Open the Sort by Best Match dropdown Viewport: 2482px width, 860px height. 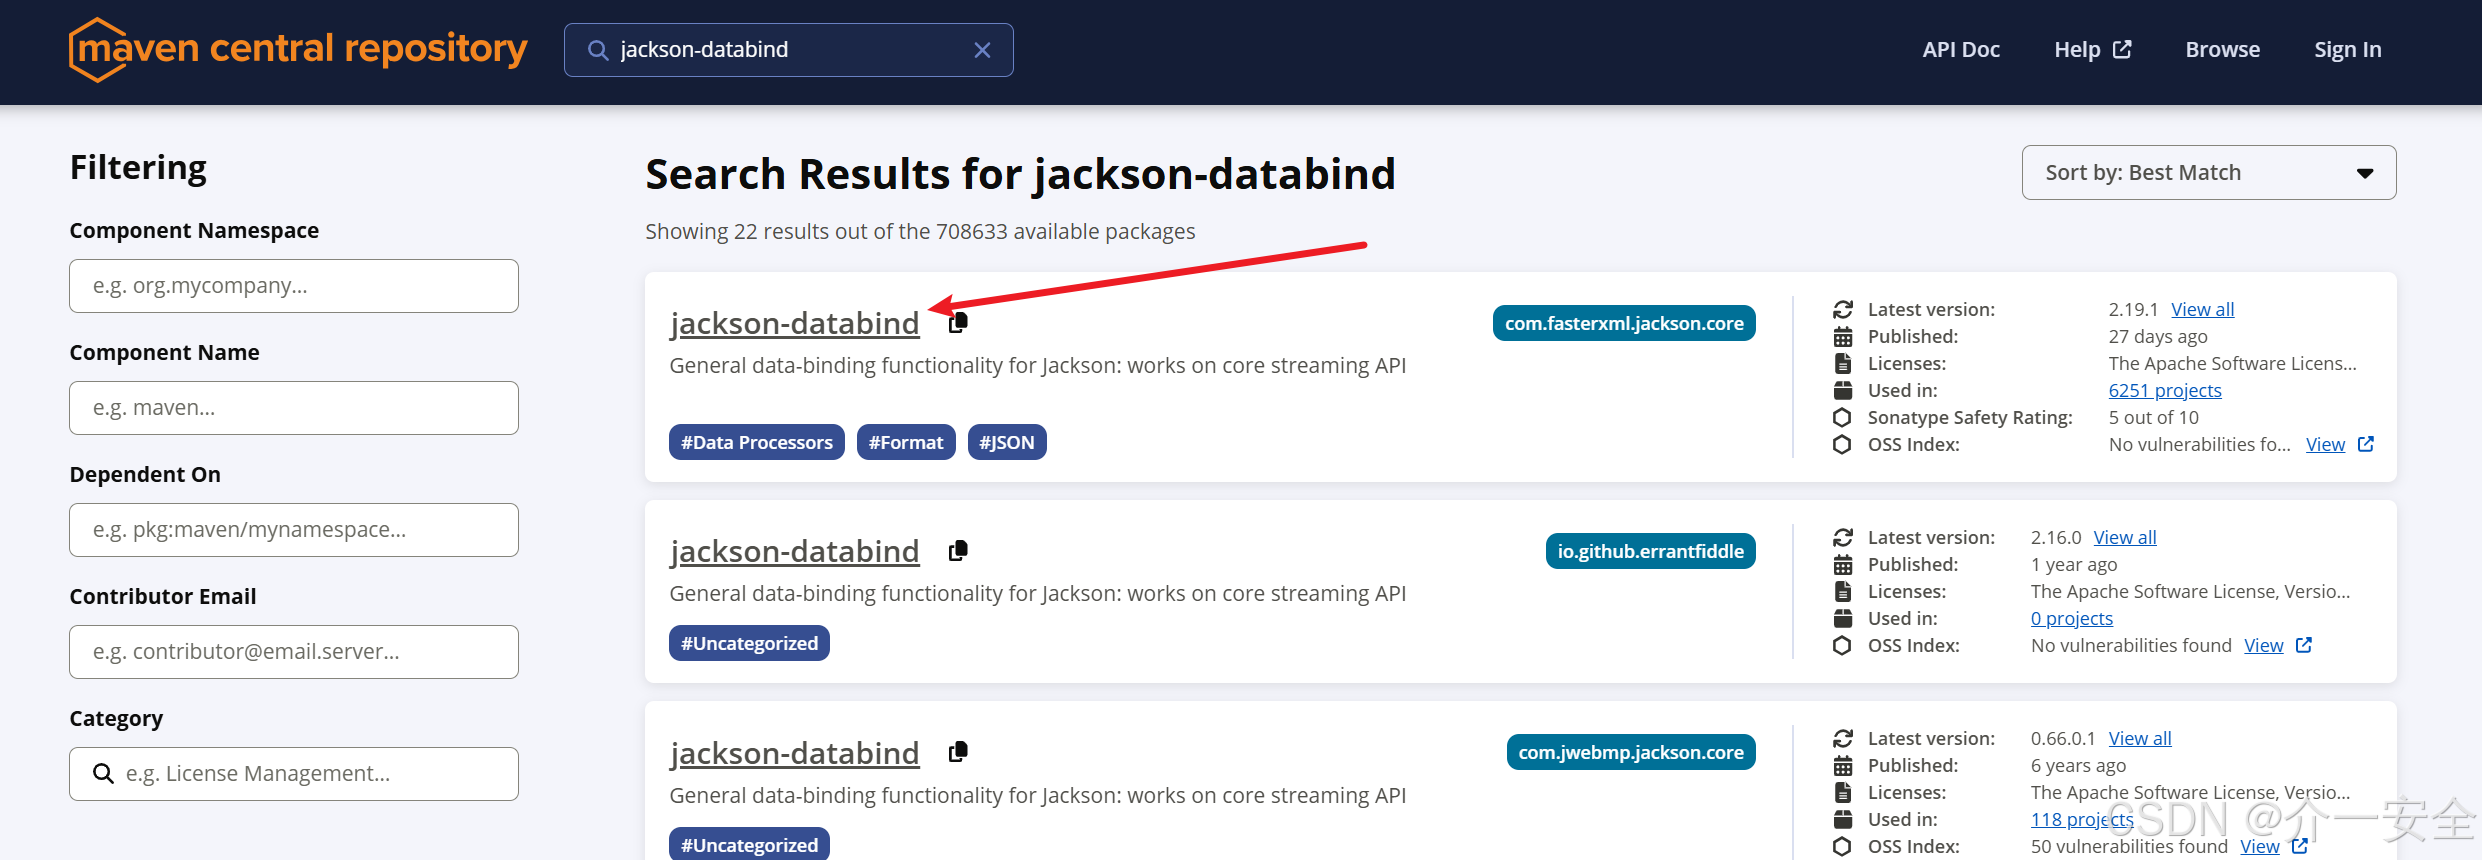pyautogui.click(x=2209, y=172)
